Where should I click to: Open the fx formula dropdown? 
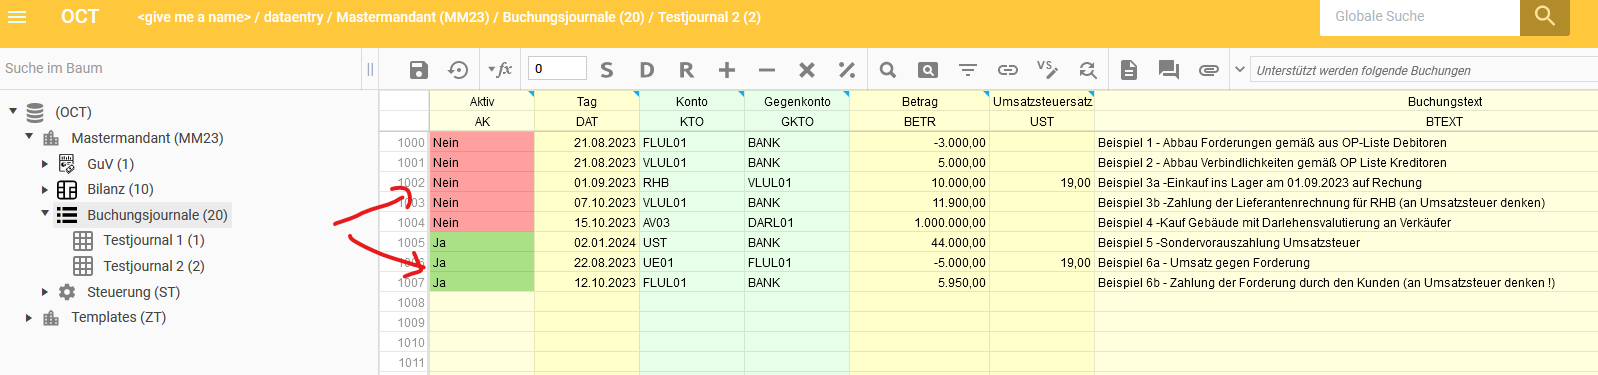coord(499,70)
